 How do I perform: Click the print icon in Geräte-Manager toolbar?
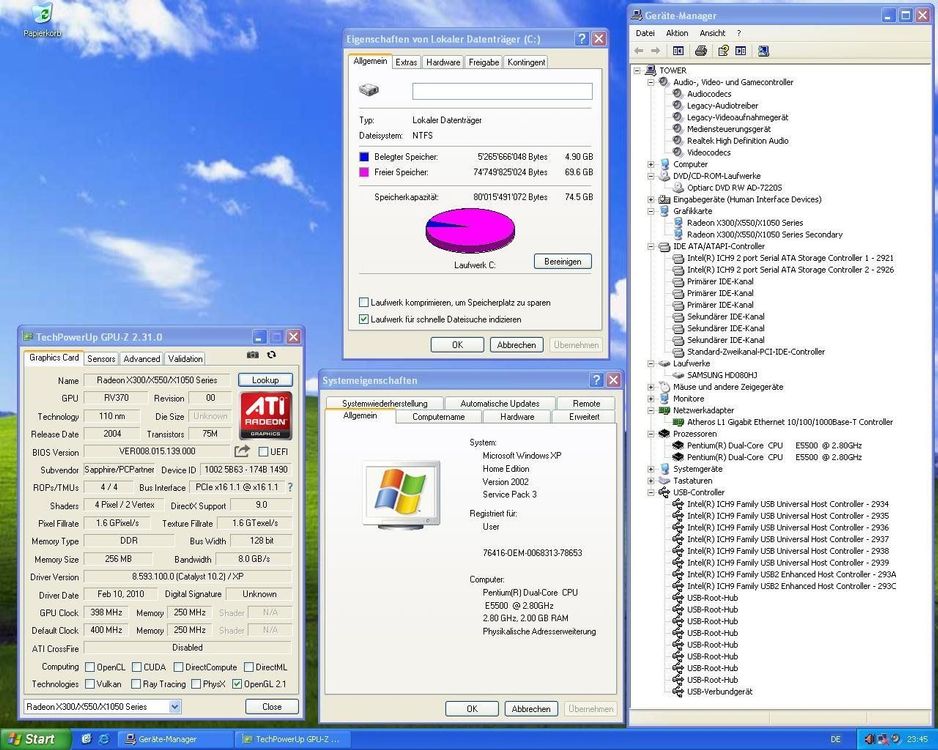click(701, 50)
